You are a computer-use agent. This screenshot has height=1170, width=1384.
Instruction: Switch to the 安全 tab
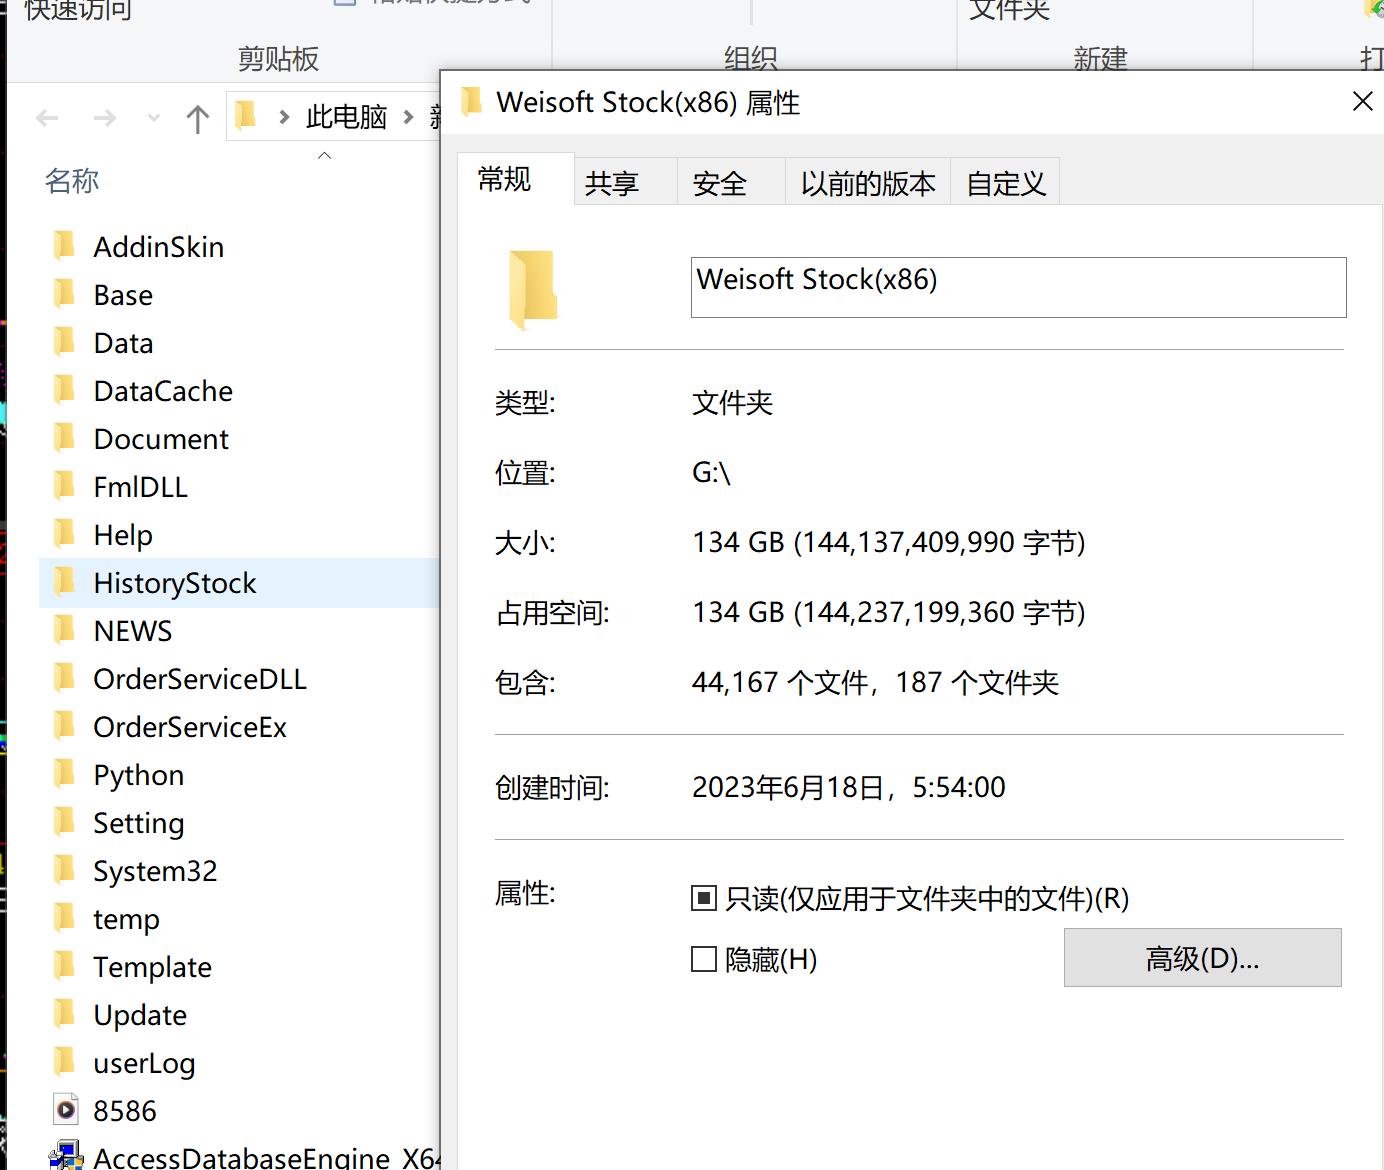click(730, 182)
